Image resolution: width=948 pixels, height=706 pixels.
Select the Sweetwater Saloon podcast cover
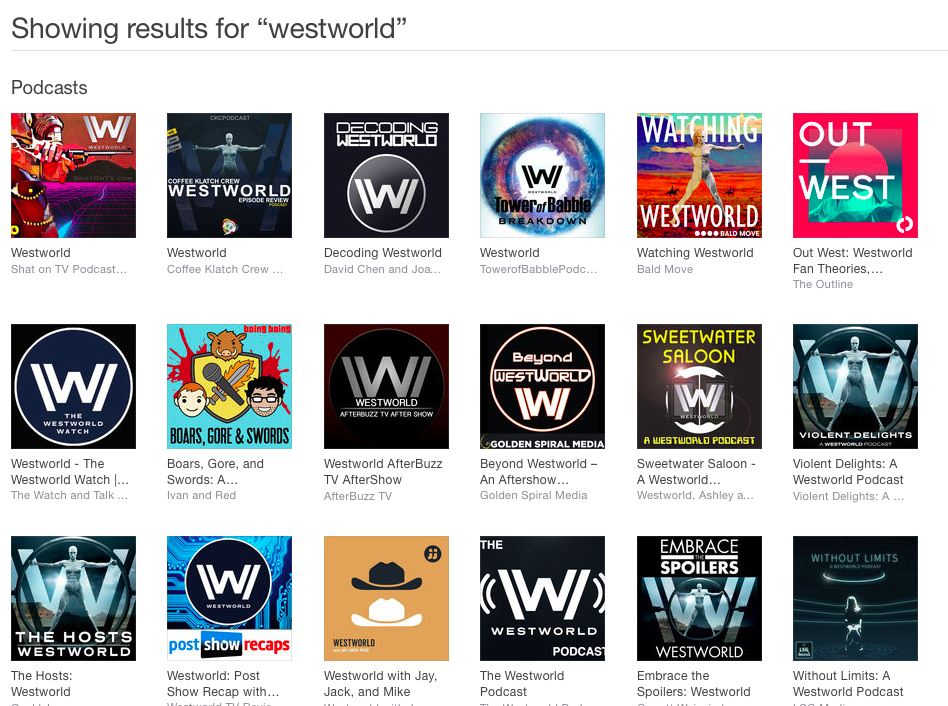(700, 387)
